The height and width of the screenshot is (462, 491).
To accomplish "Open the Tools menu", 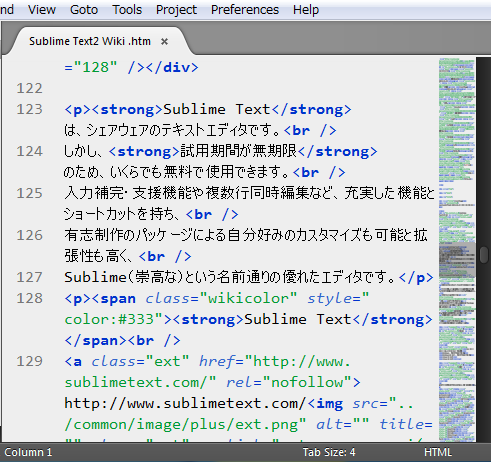I will [x=127, y=10].
